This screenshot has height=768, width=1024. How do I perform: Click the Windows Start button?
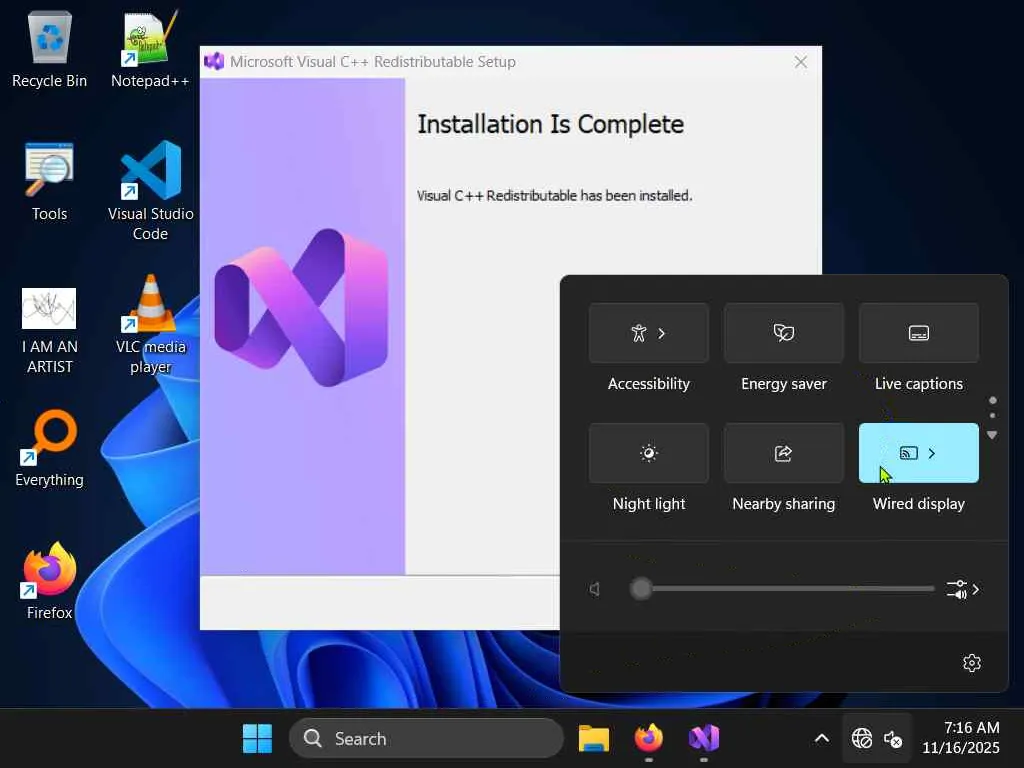pos(257,739)
